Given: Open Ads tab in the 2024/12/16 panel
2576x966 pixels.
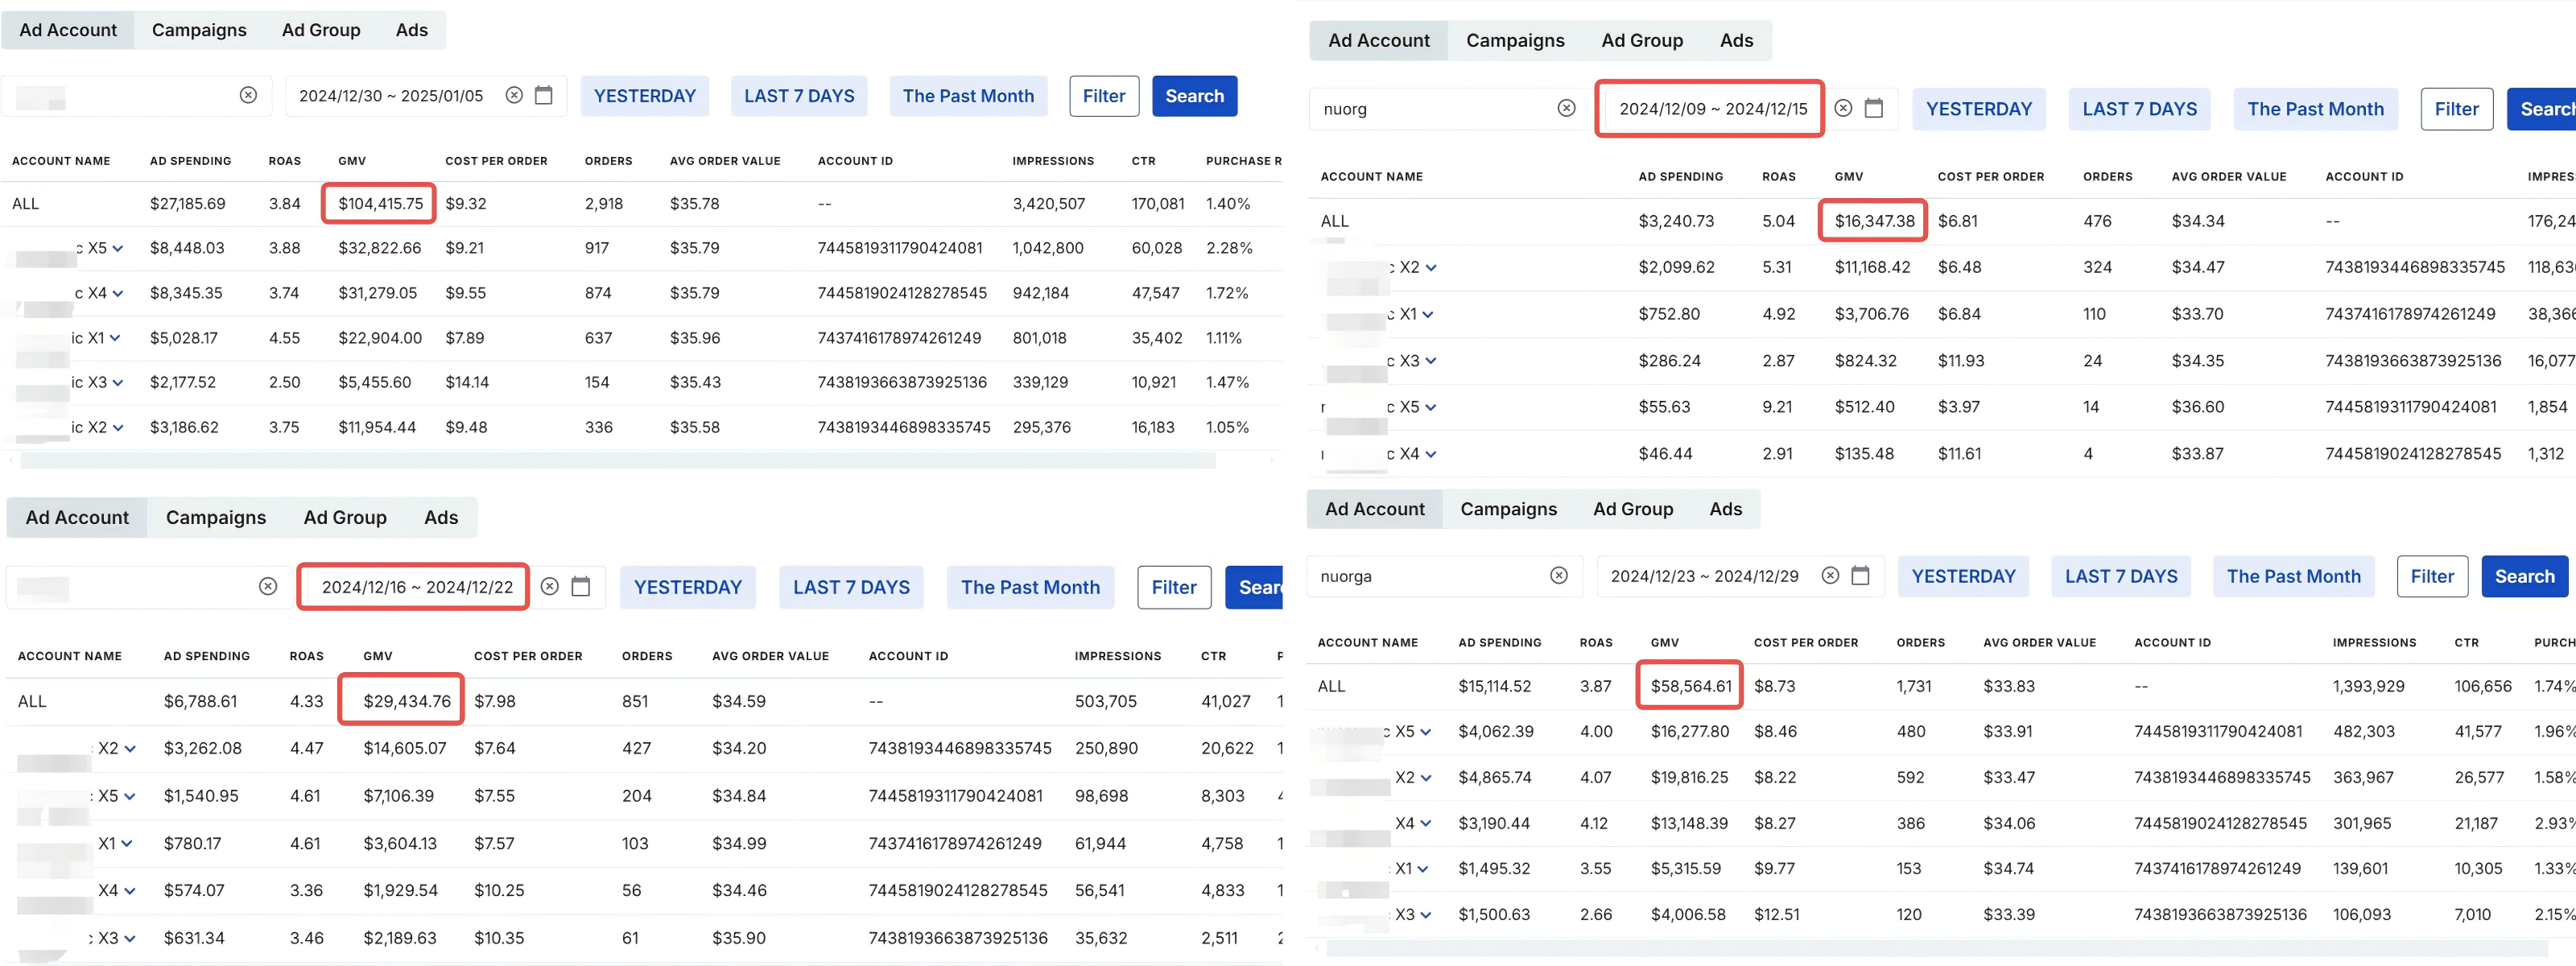Looking at the screenshot, I should (x=441, y=517).
